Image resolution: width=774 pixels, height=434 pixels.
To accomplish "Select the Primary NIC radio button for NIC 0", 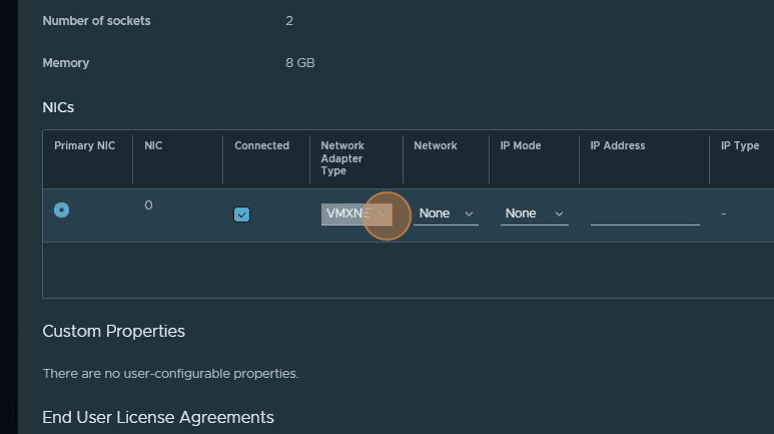I will pyautogui.click(x=62, y=210).
